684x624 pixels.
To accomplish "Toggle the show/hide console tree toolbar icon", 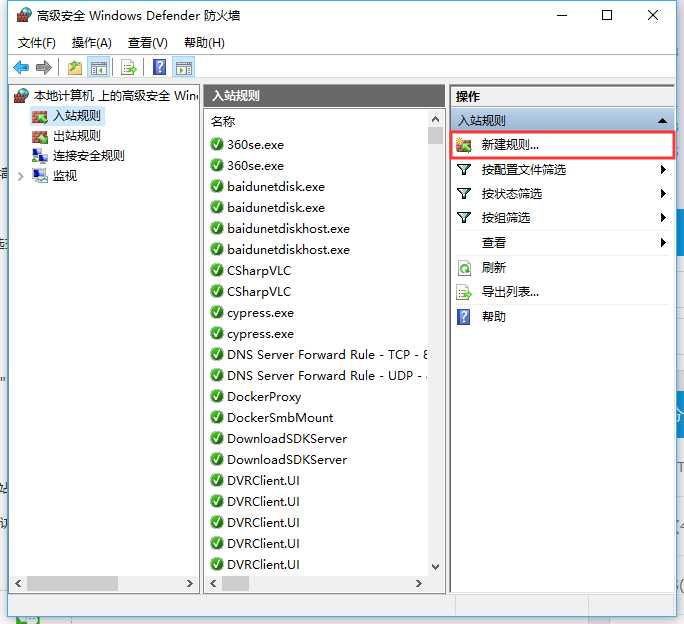I will point(99,68).
